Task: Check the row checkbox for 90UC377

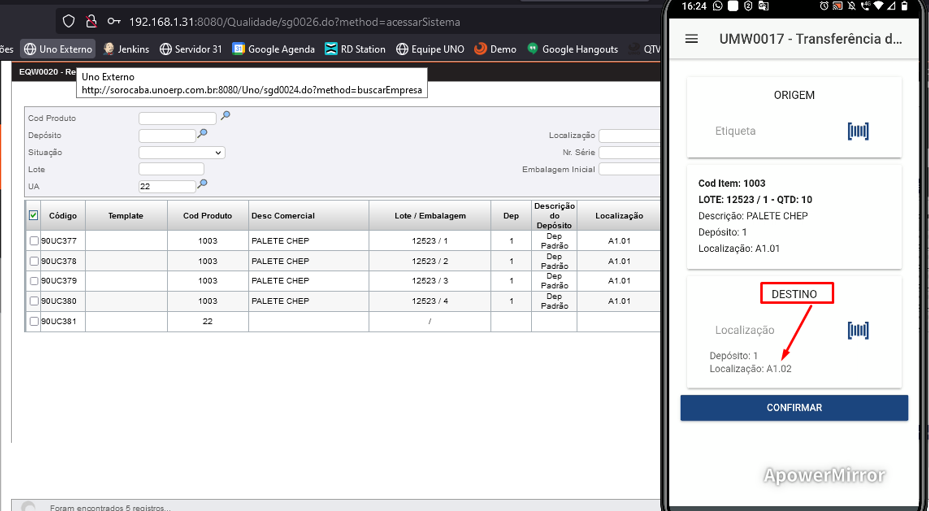Action: [34, 241]
